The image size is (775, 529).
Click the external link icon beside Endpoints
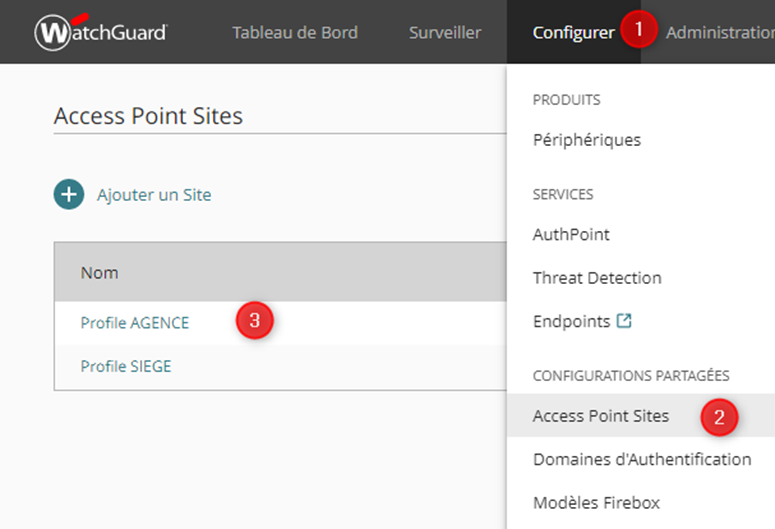click(624, 321)
